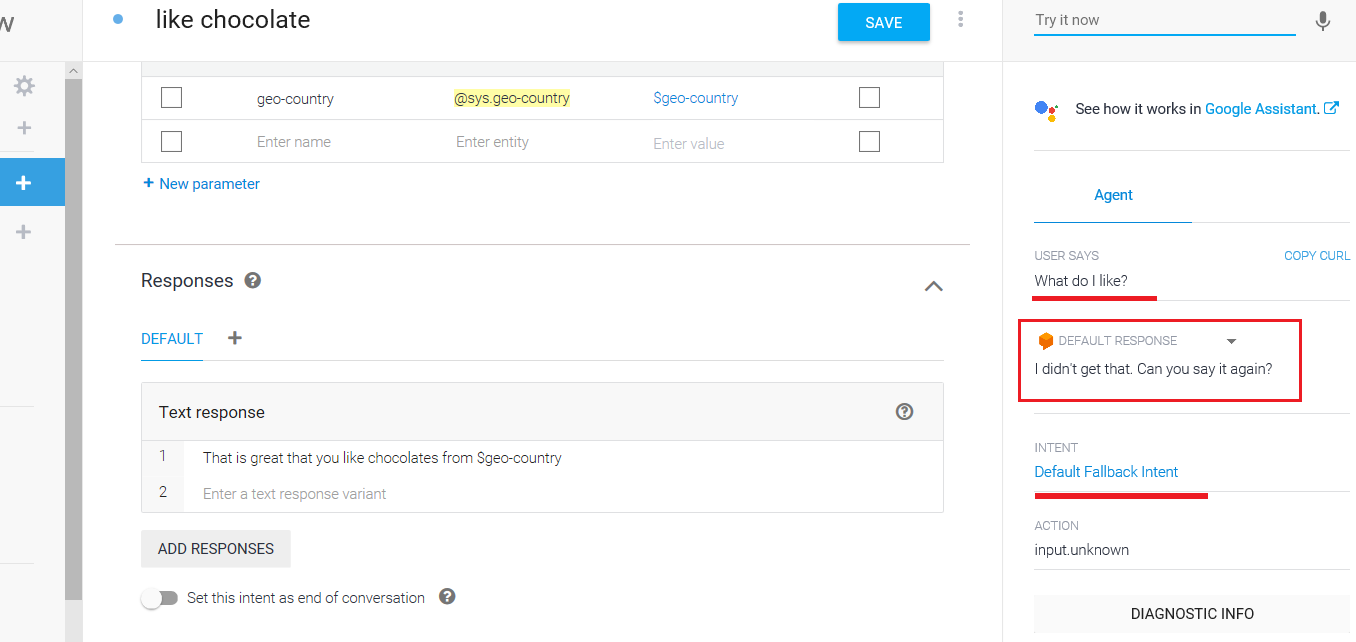This screenshot has height=642, width=1356.
Task: Open the Default Fallback Intent link
Action: coord(1106,472)
